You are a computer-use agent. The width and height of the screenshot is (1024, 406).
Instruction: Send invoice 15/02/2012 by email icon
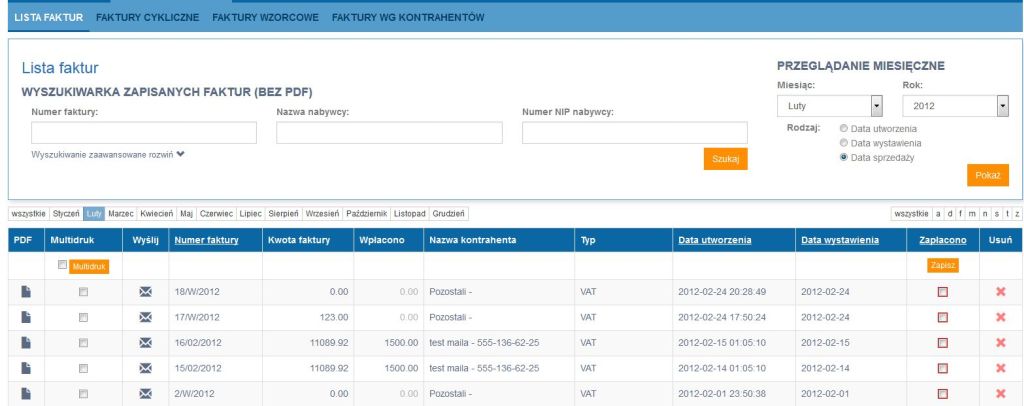point(146,369)
